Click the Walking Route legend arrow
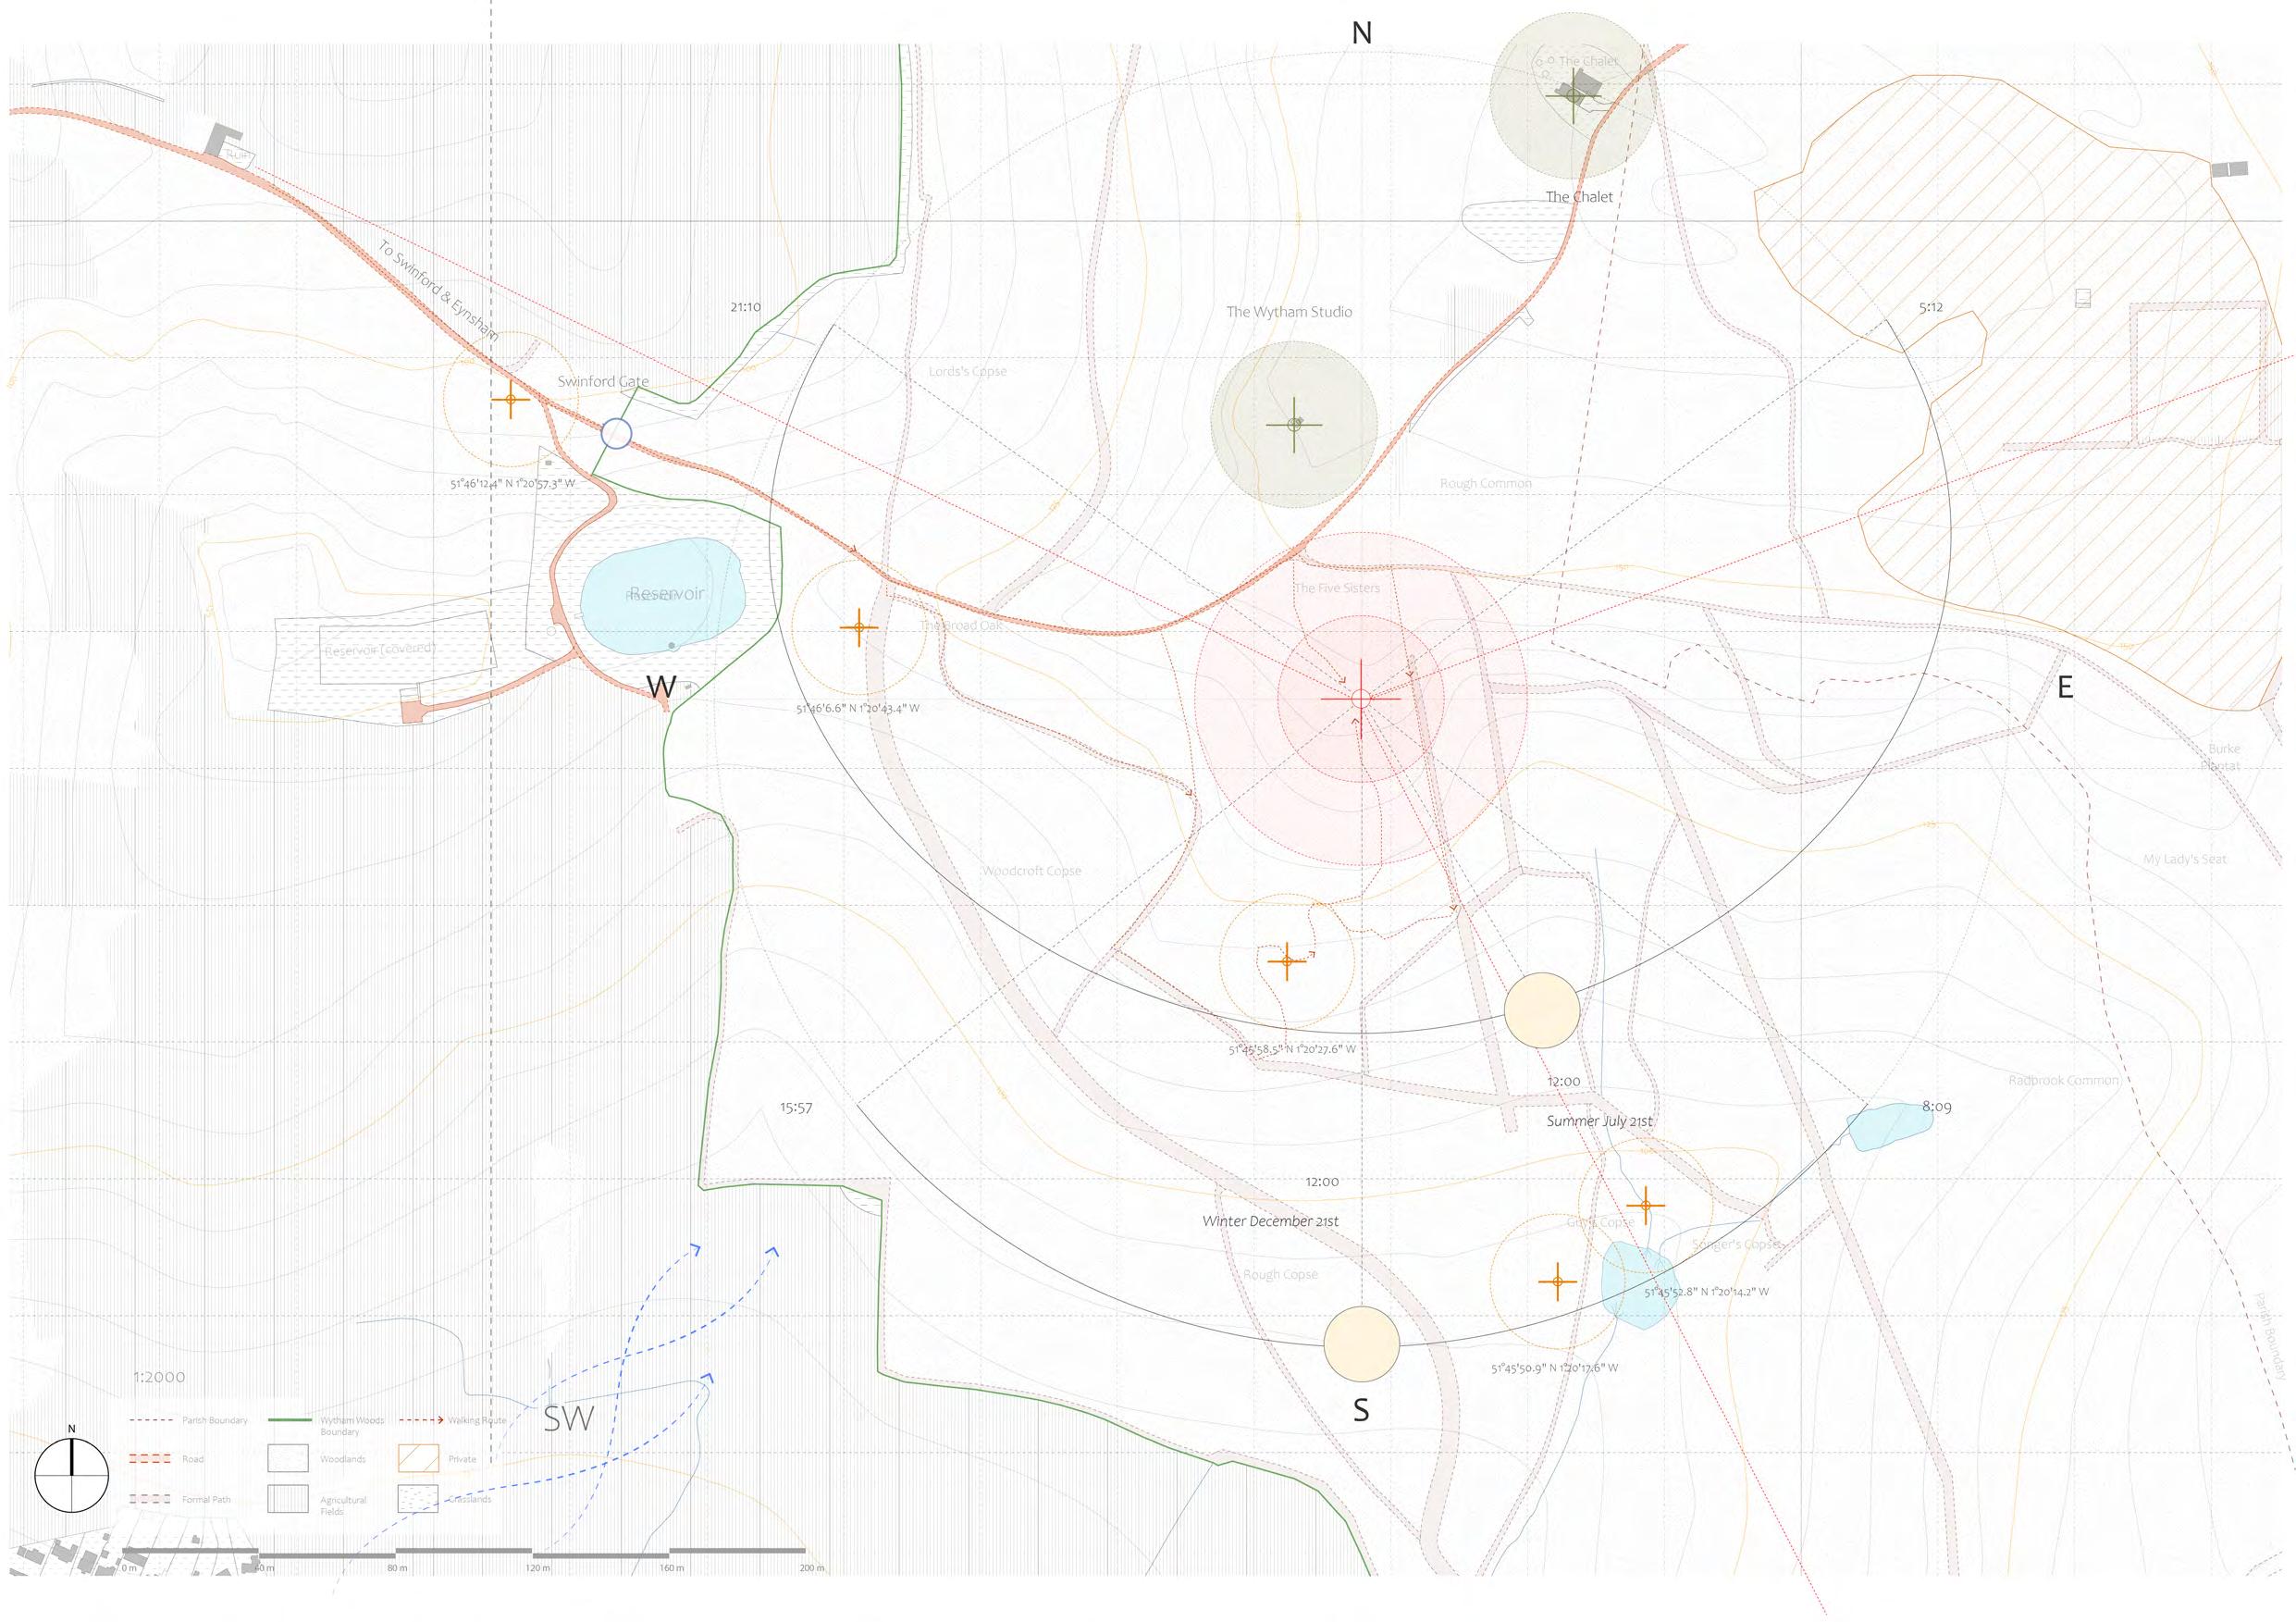This screenshot has width=2296, height=1622. [x=422, y=1420]
